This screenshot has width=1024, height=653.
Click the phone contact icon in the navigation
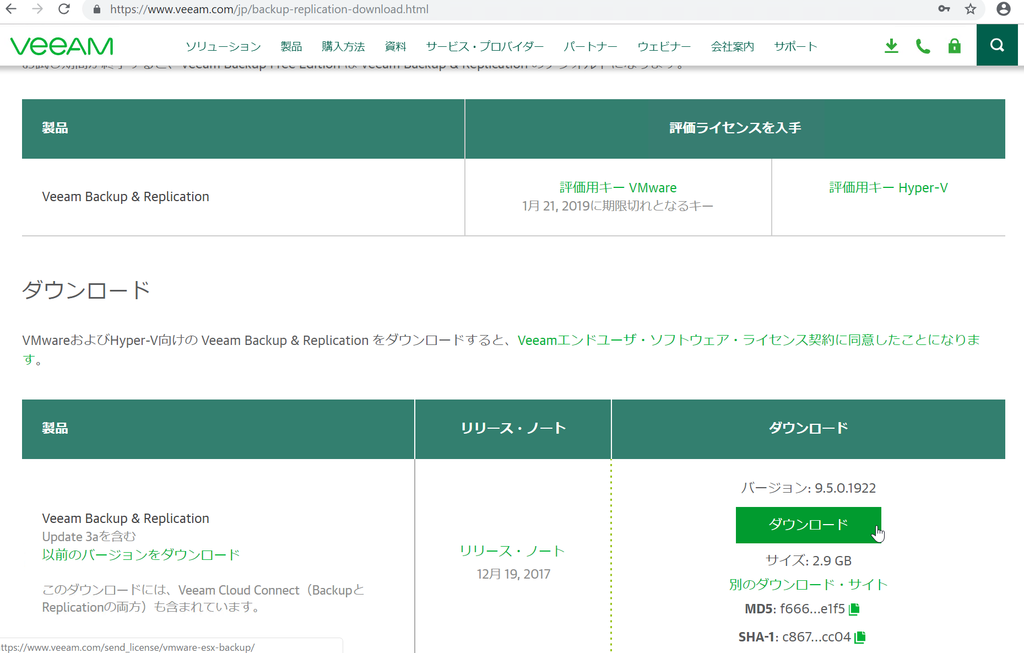coord(922,45)
